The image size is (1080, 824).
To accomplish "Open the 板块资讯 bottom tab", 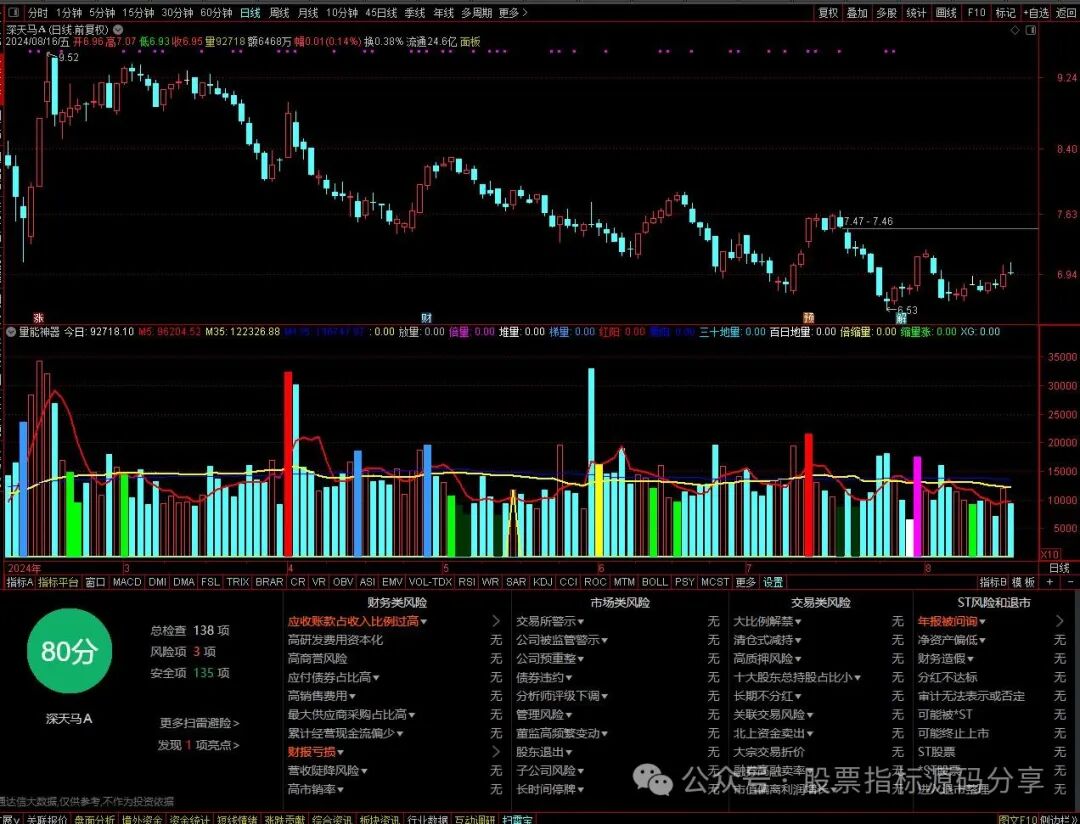I will pos(380,819).
